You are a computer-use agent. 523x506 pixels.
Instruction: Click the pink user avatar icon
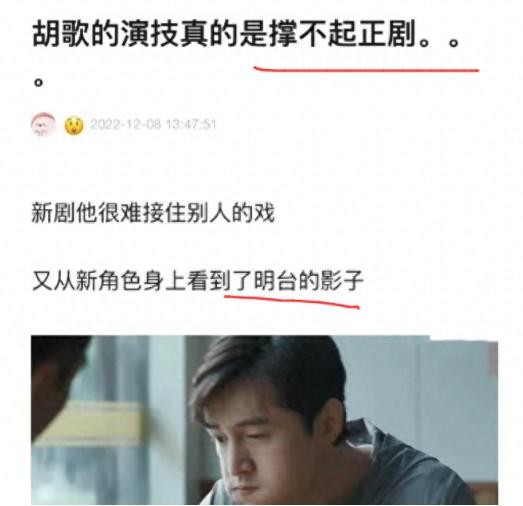click(x=43, y=124)
